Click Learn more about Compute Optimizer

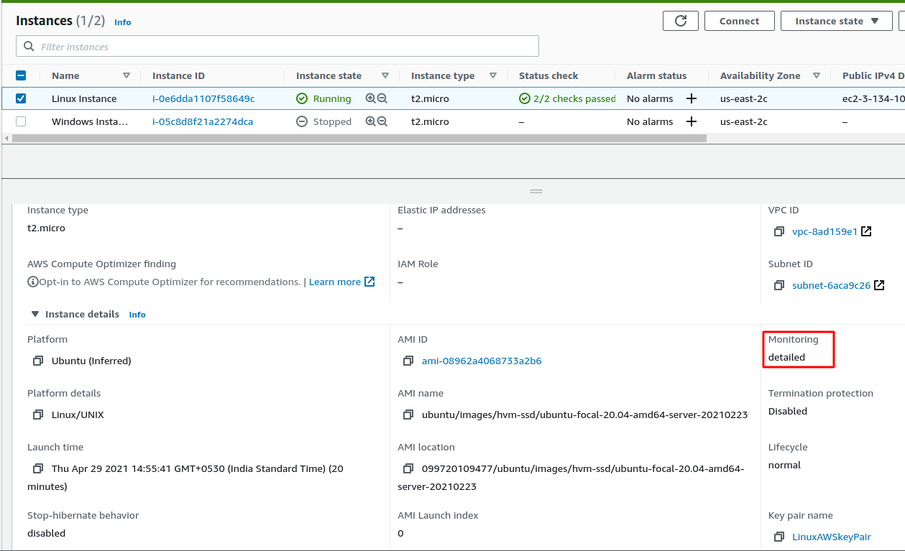tap(335, 282)
